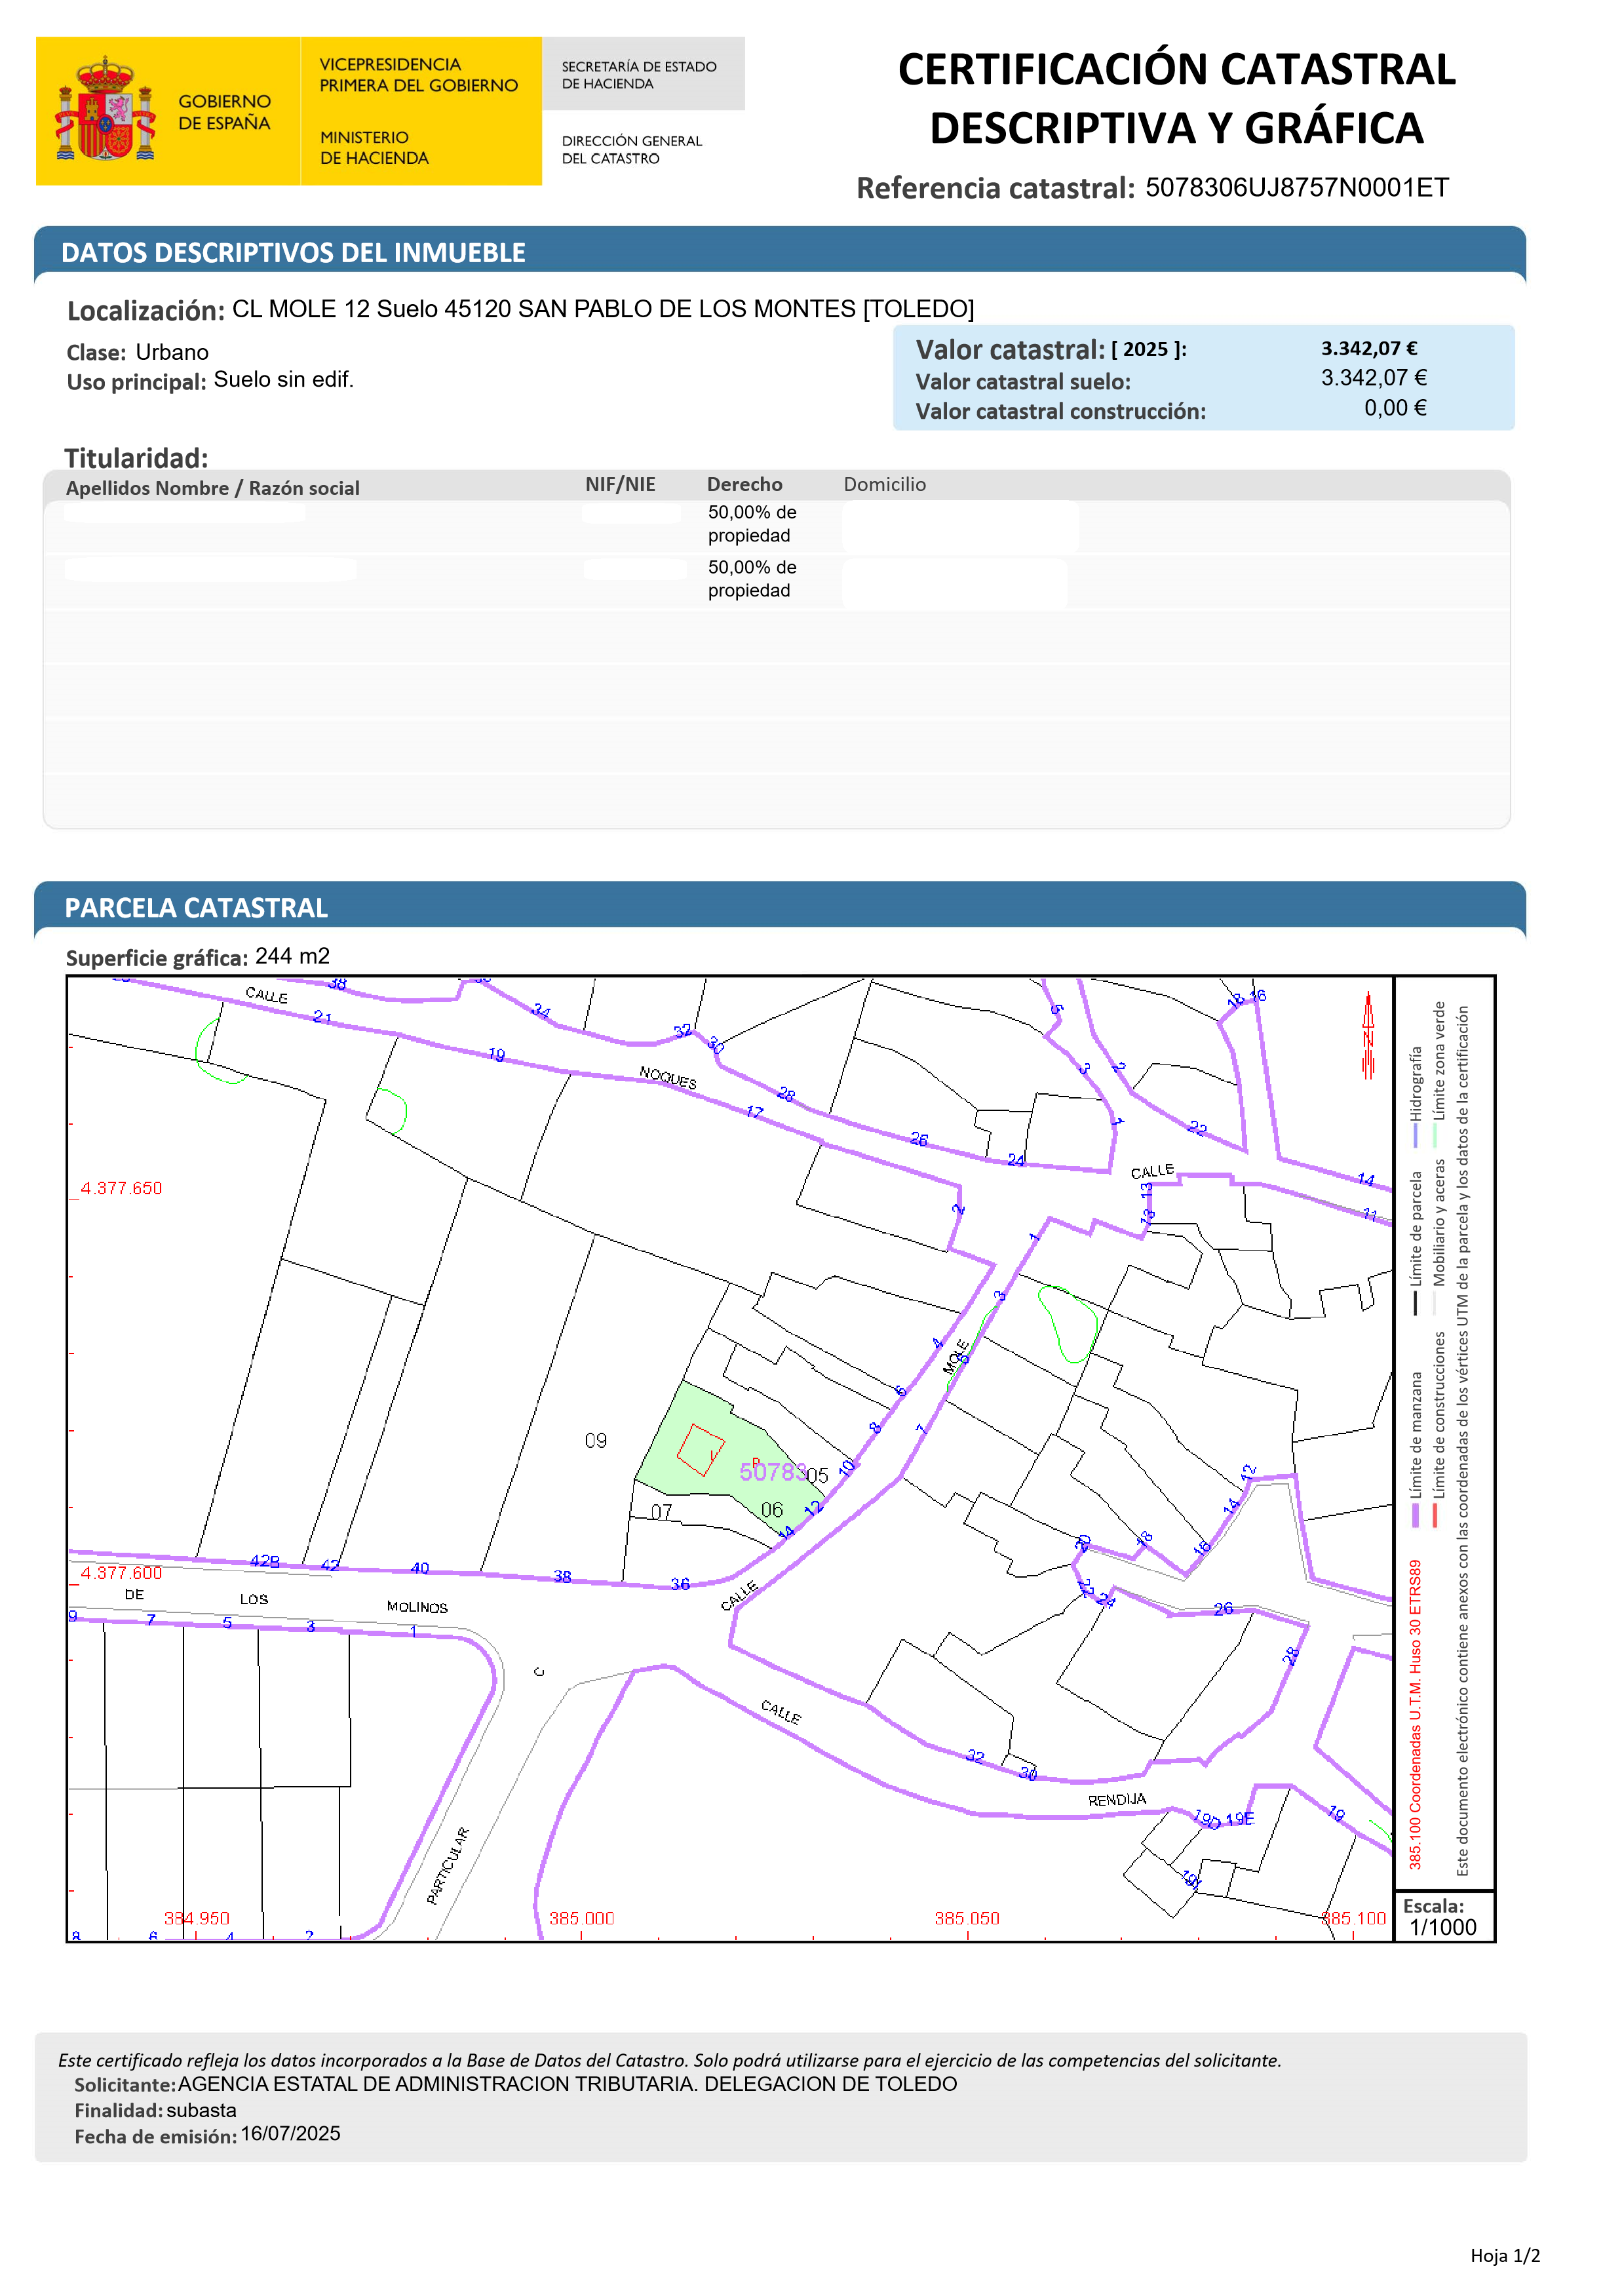Click the catastral reference number 5078306UJ8757N0001ET
The height and width of the screenshot is (2296, 1622).
pyautogui.click(x=1296, y=188)
